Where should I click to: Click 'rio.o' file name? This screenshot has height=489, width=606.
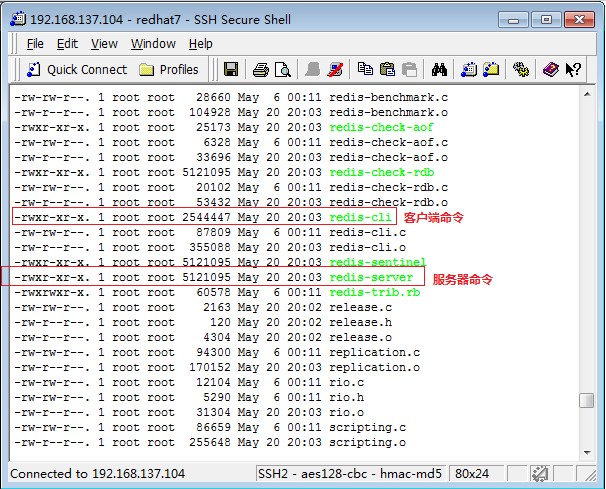pyautogui.click(x=347, y=412)
